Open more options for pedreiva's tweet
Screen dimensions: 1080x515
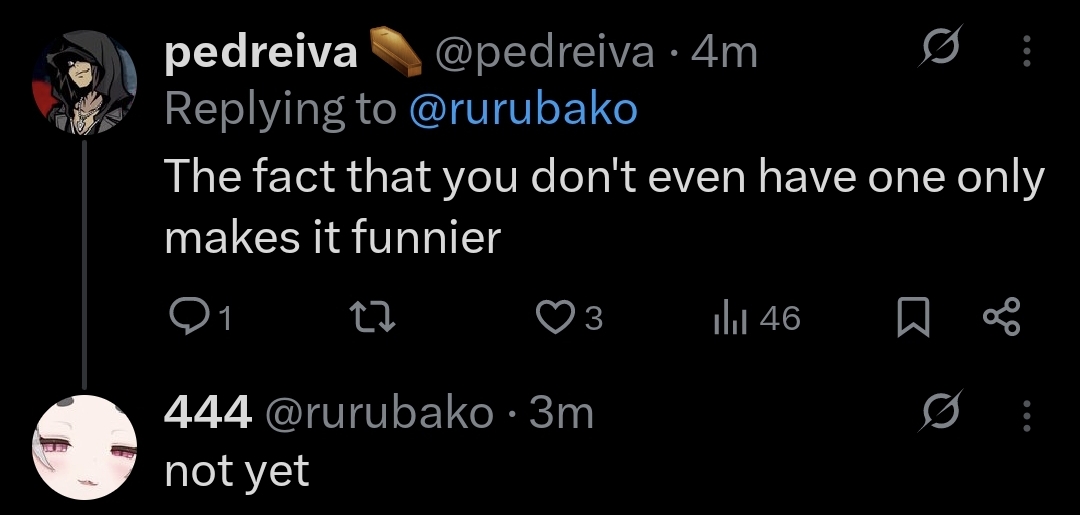tap(1025, 51)
